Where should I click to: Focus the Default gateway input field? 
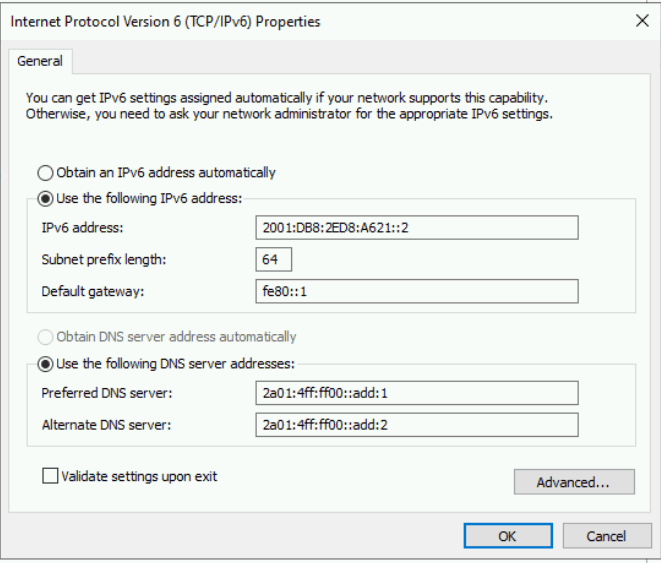pyautogui.click(x=416, y=291)
